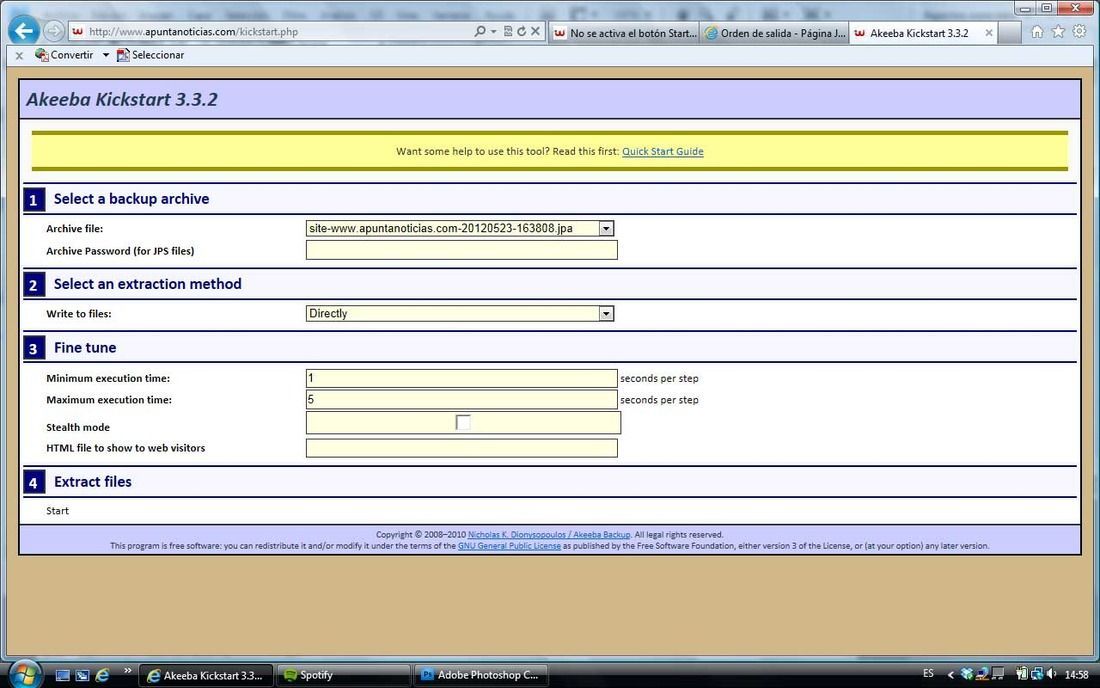Click the browser forward arrow
The height and width of the screenshot is (688, 1100).
[53, 31]
